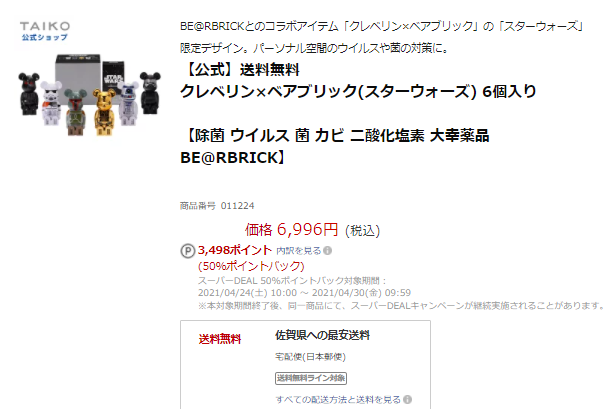Click the product title クレベリン×ベアブリック
The image size is (606, 409).
358,92
